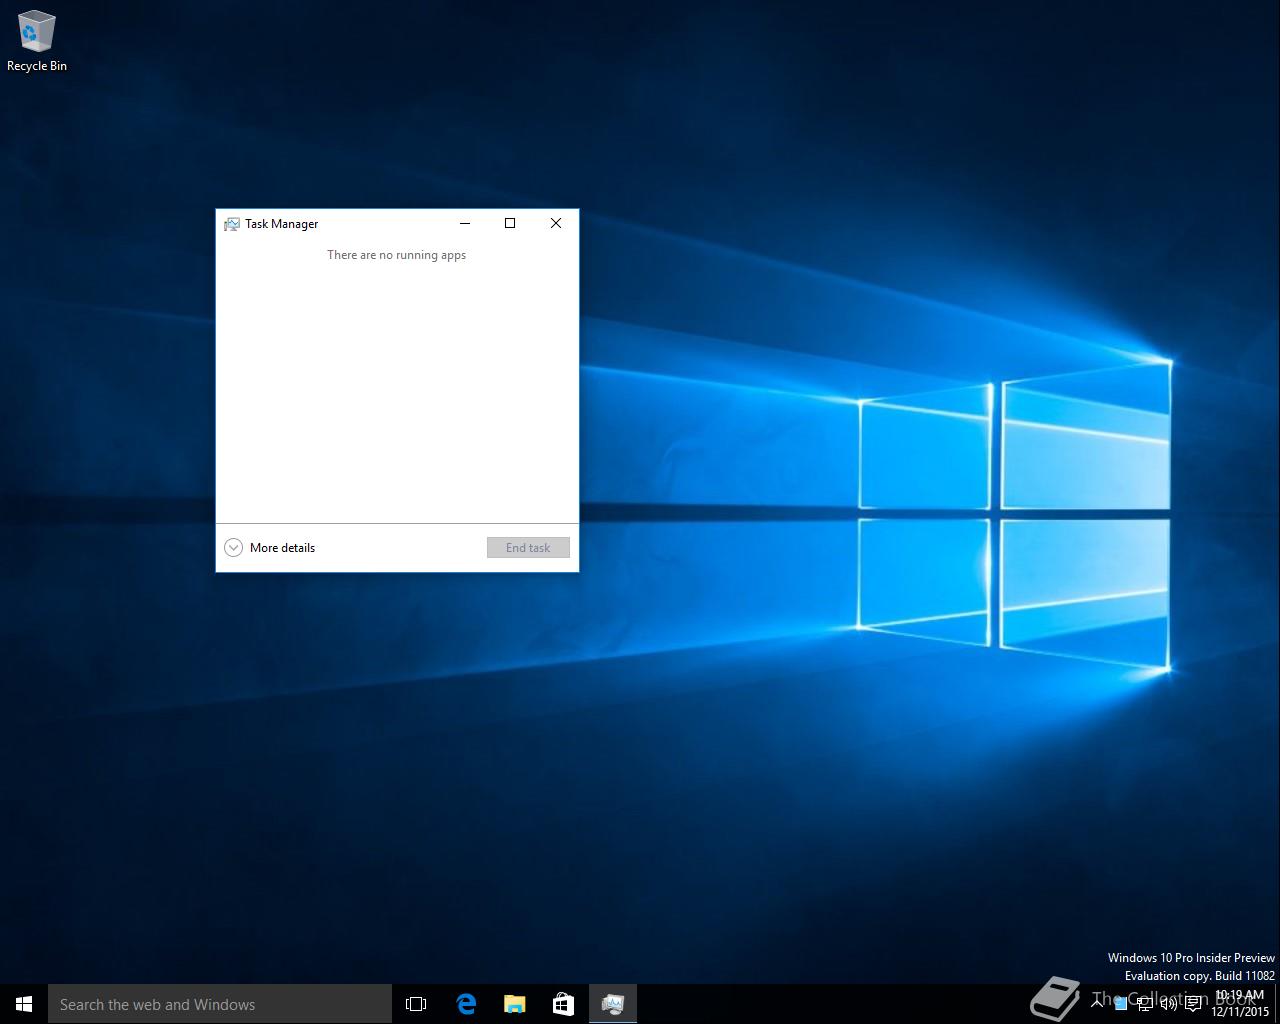Minimize the Task Manager window
Viewport: 1280px width, 1024px height.
[x=465, y=223]
